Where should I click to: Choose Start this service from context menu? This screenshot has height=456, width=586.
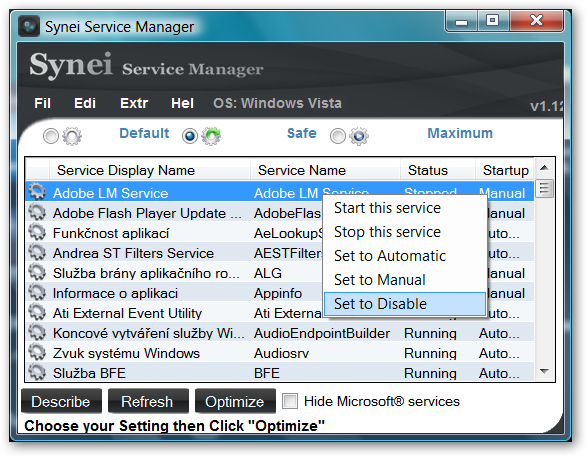coord(405,208)
